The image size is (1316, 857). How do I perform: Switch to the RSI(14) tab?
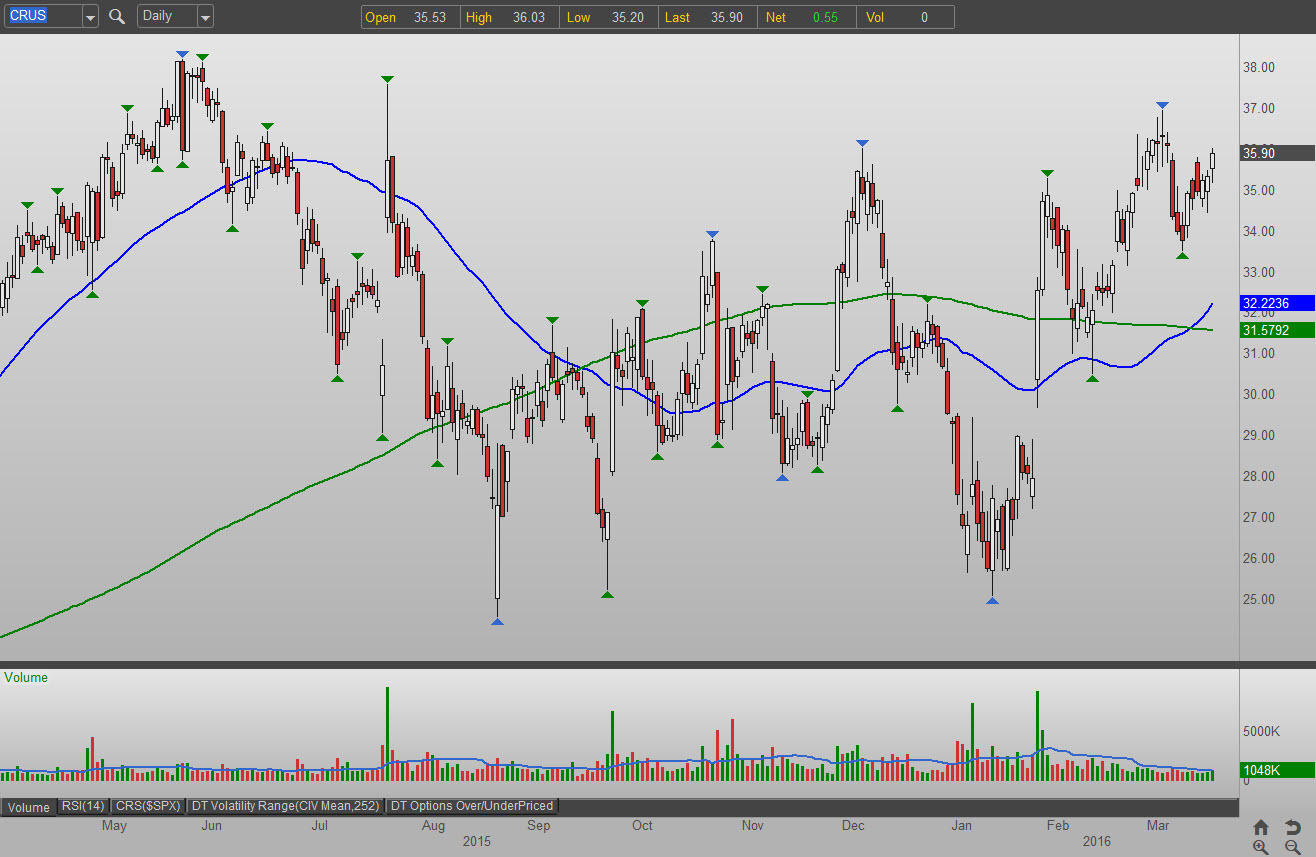pyautogui.click(x=83, y=806)
